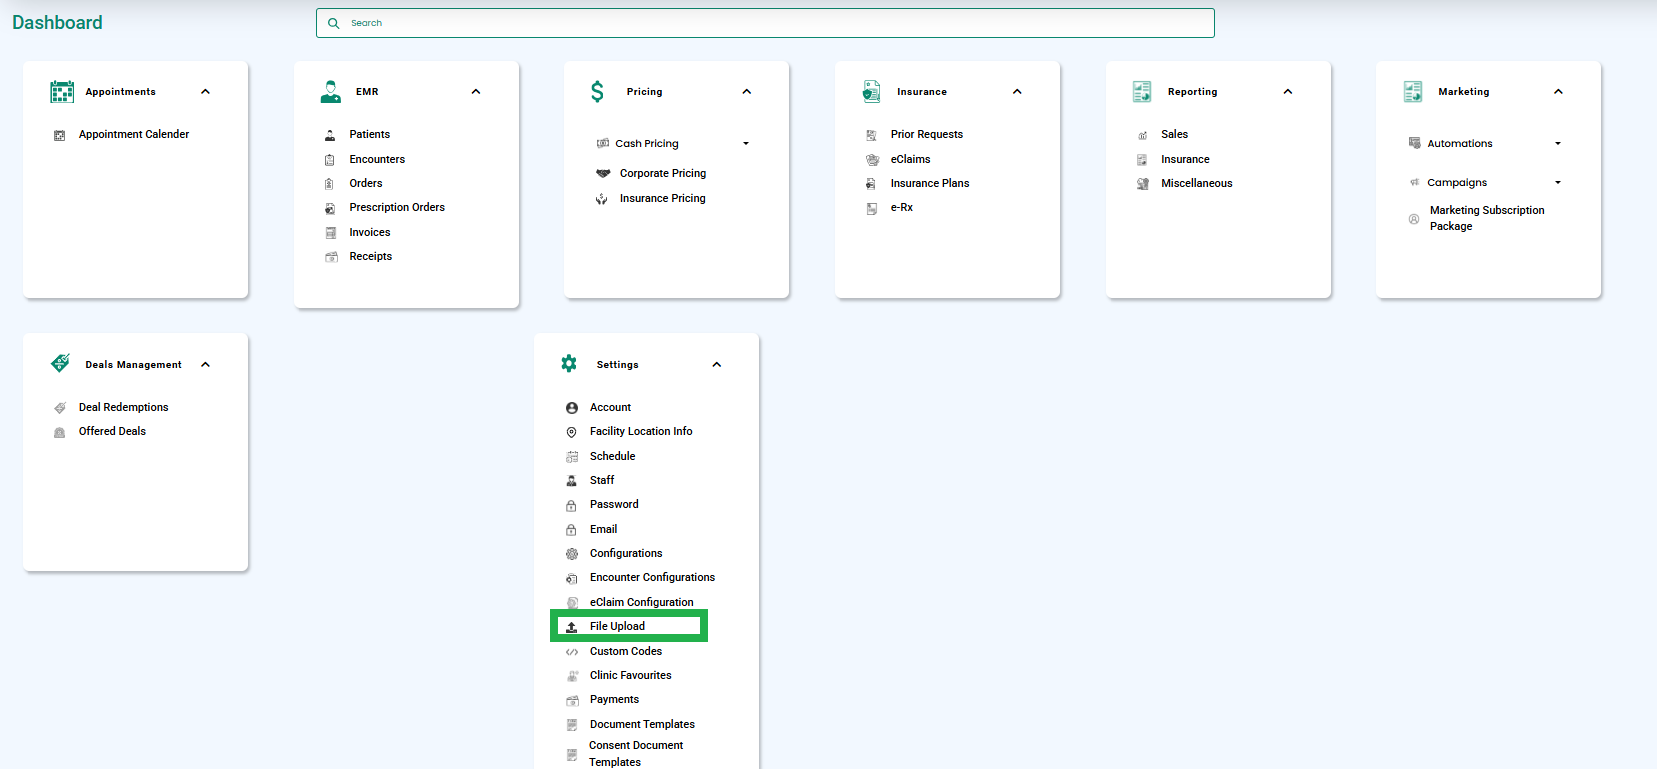Collapse the Appointments card
The width and height of the screenshot is (1657, 769).
click(205, 92)
